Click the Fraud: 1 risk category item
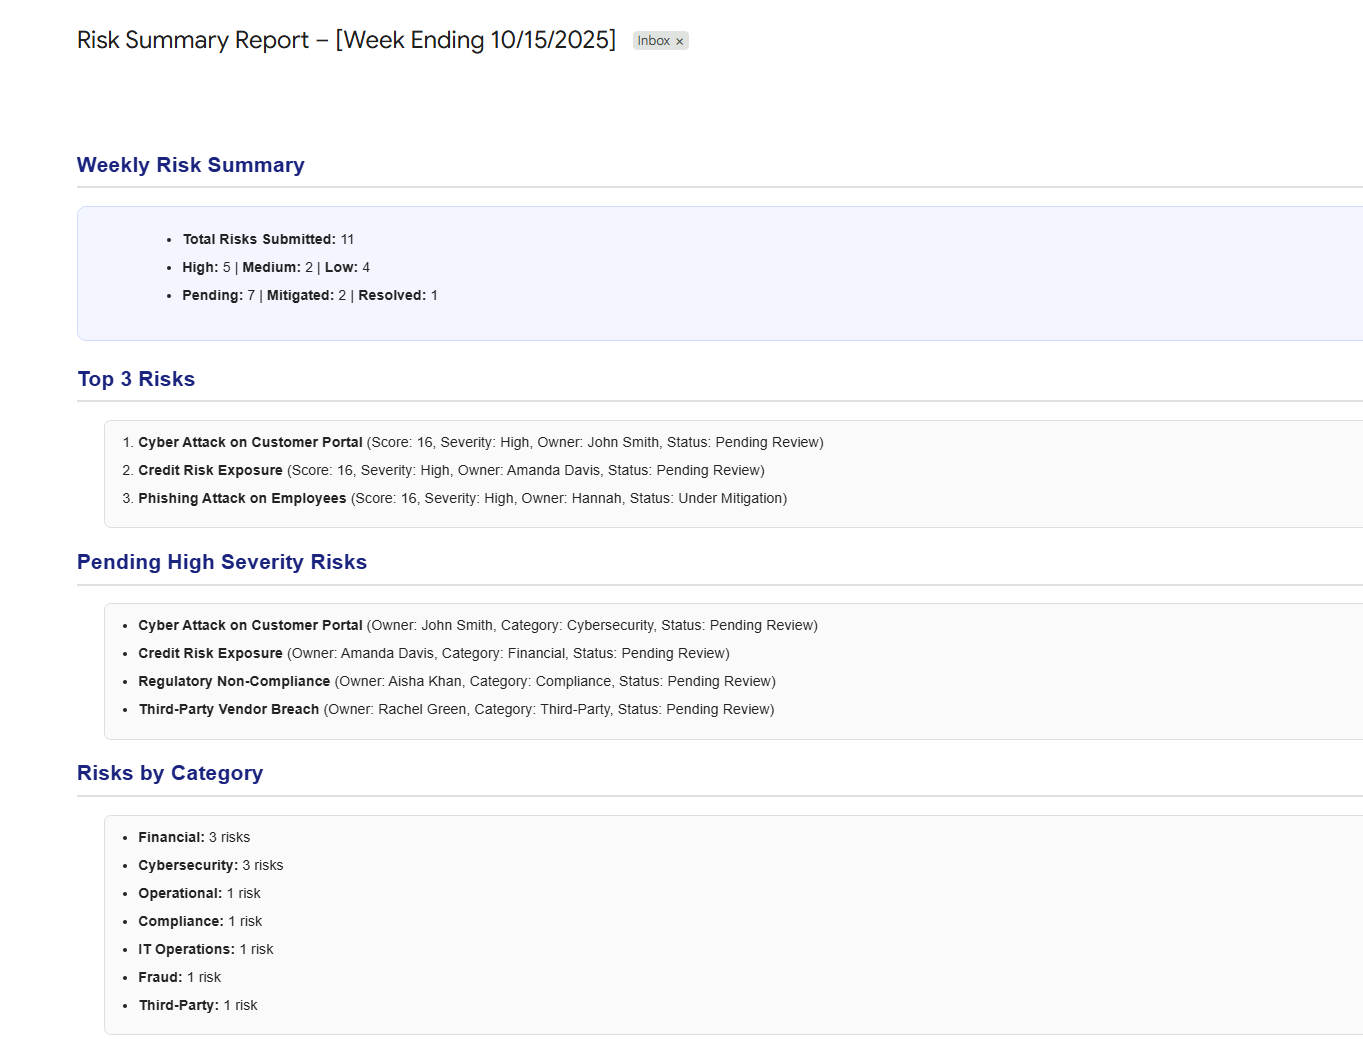This screenshot has height=1051, width=1363. [180, 977]
